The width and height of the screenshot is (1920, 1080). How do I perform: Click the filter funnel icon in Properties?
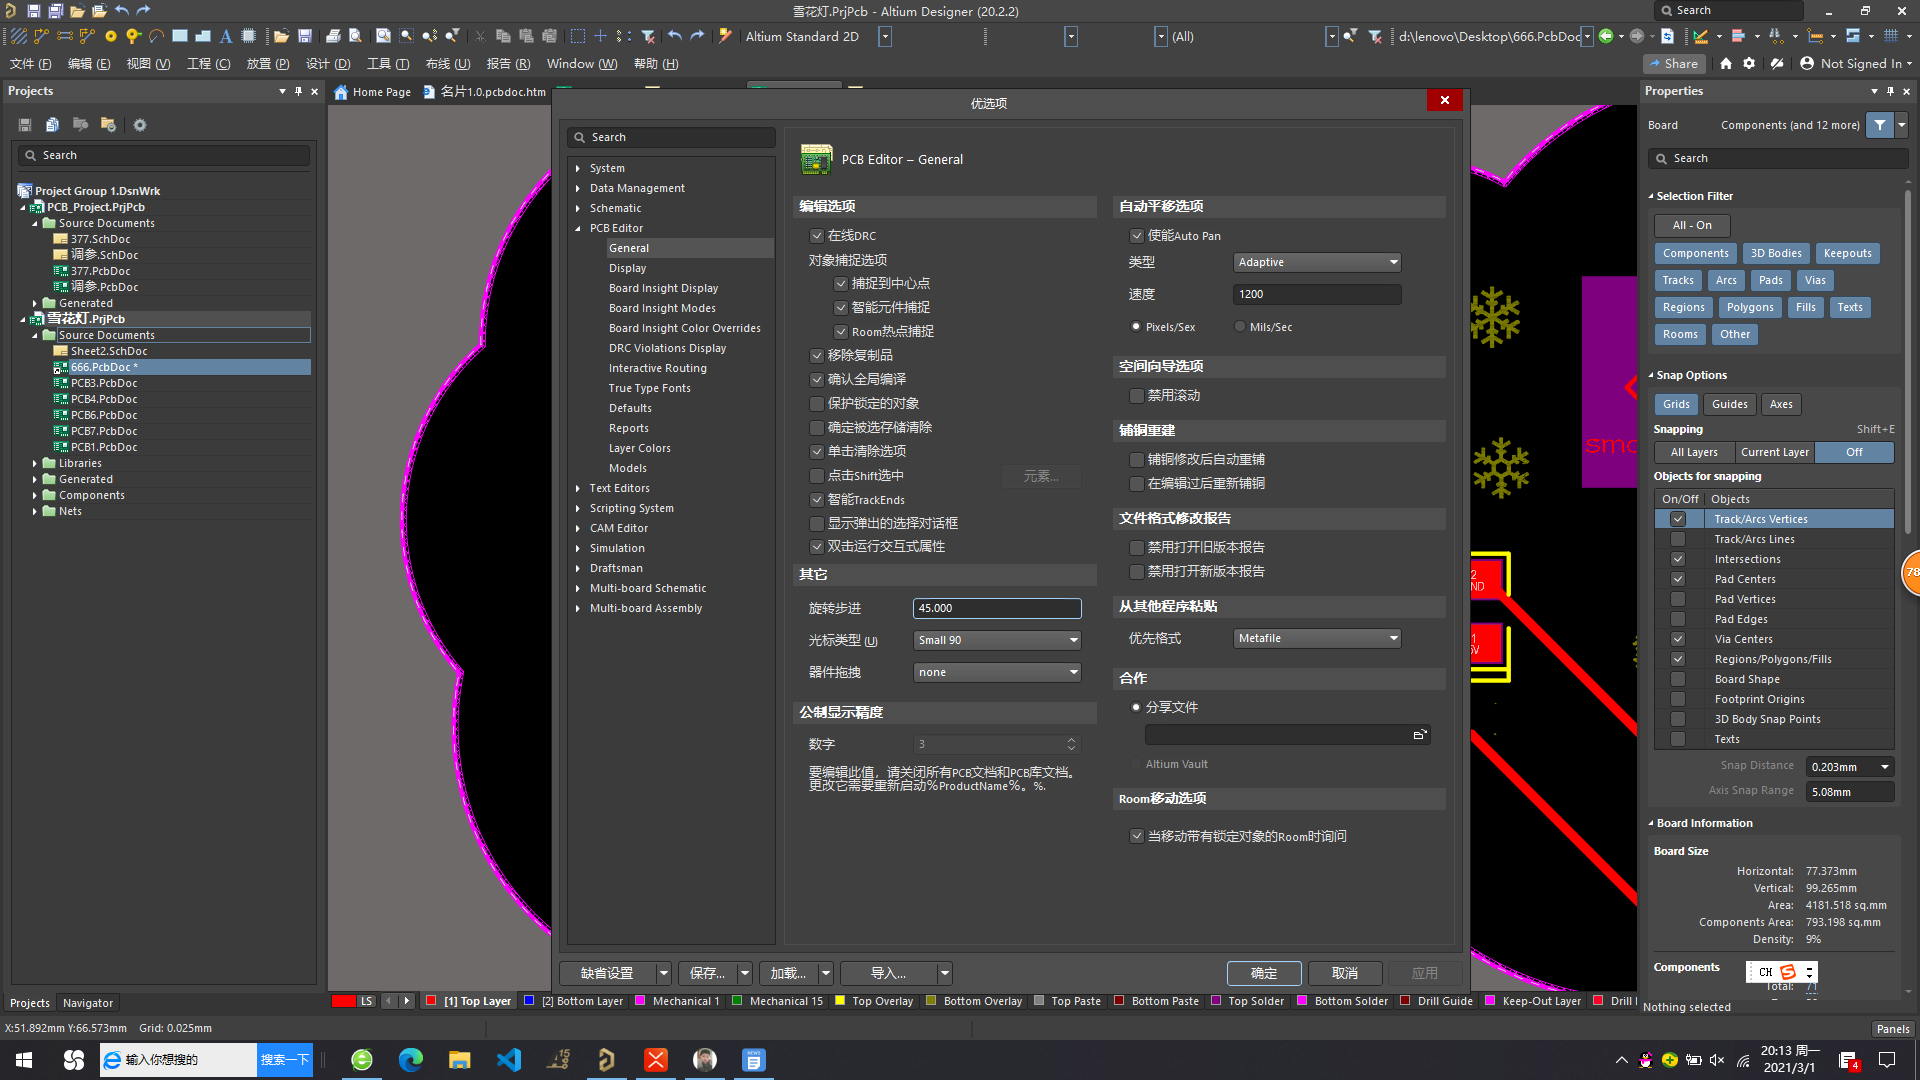click(1880, 125)
